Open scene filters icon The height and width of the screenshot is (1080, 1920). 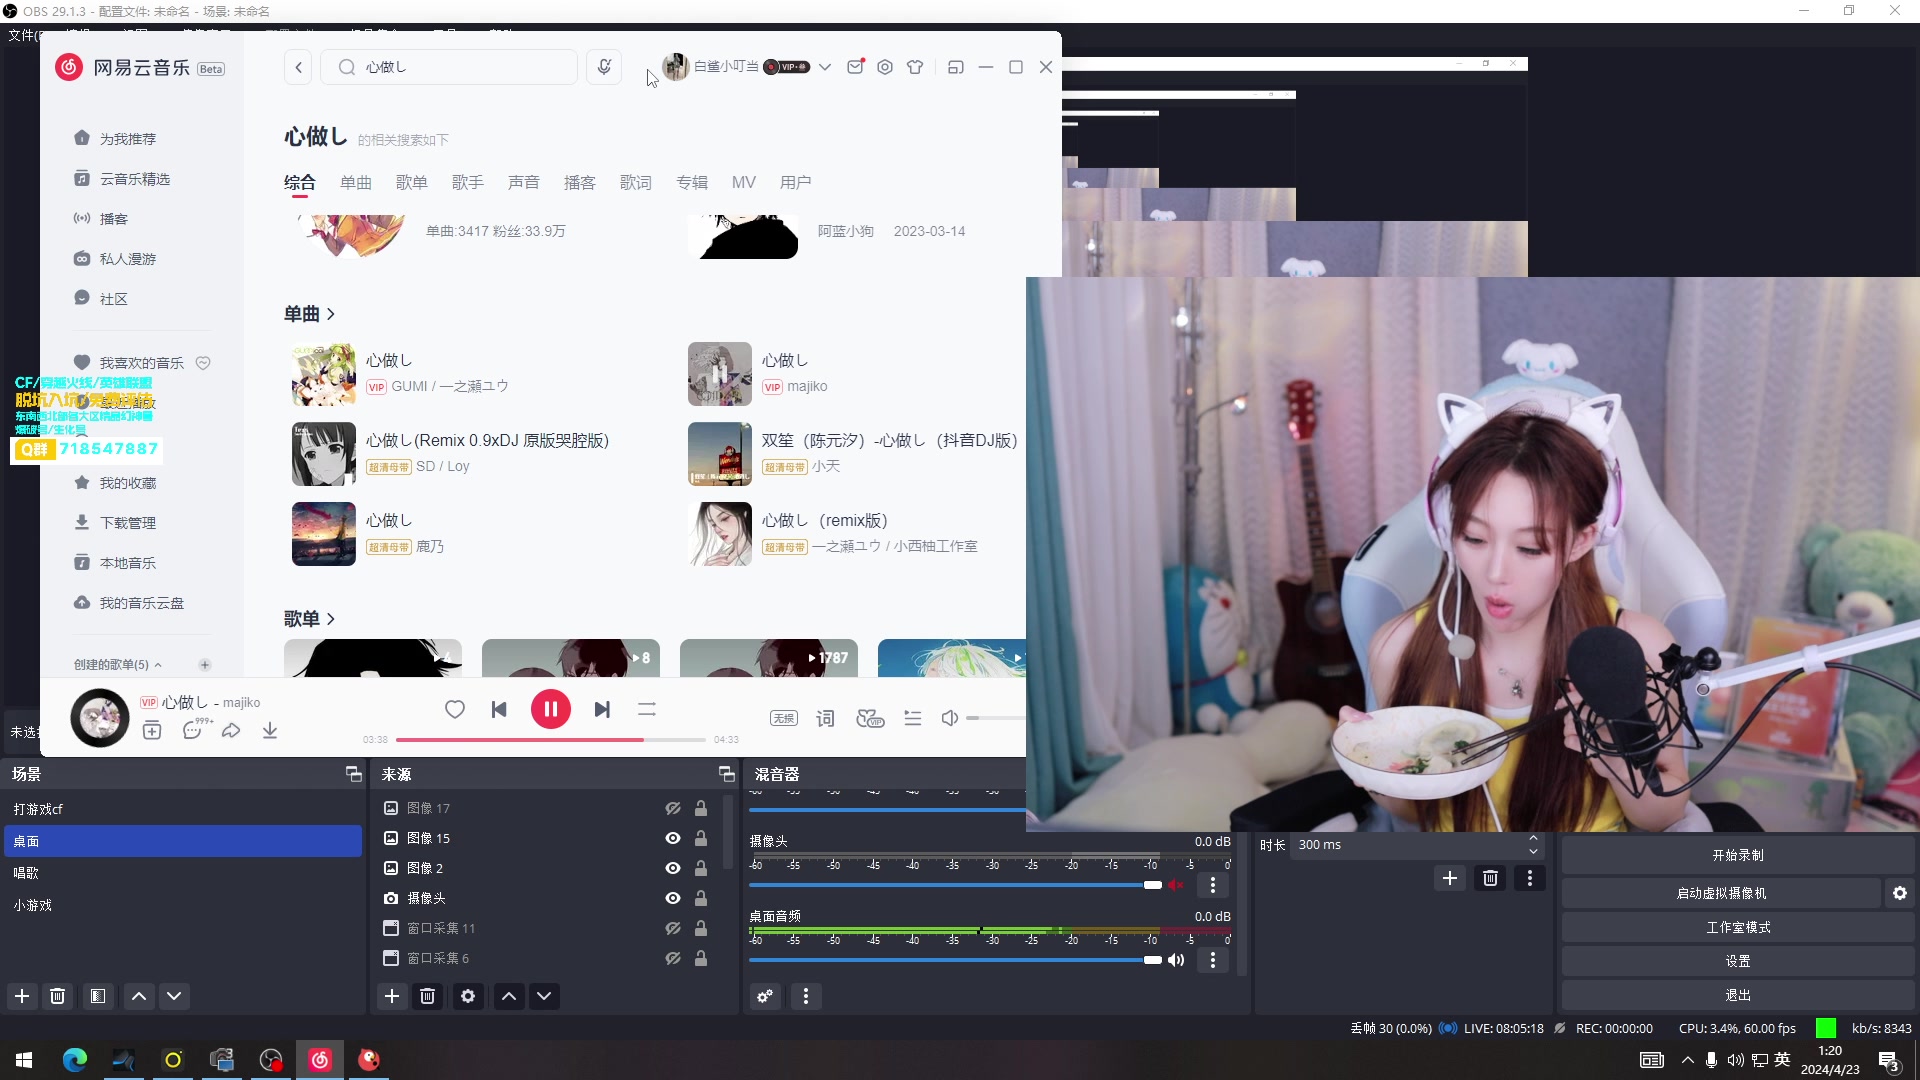click(98, 996)
